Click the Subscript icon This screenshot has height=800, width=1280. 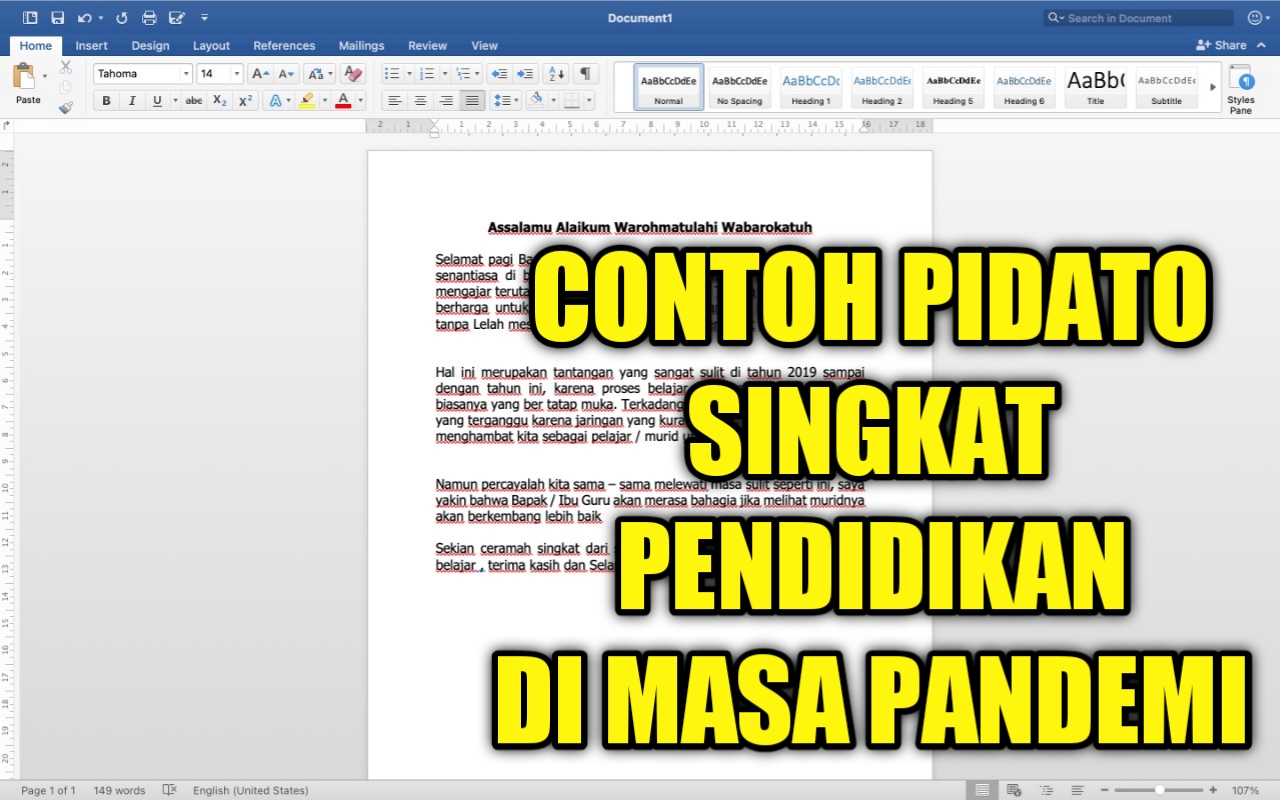pos(219,100)
